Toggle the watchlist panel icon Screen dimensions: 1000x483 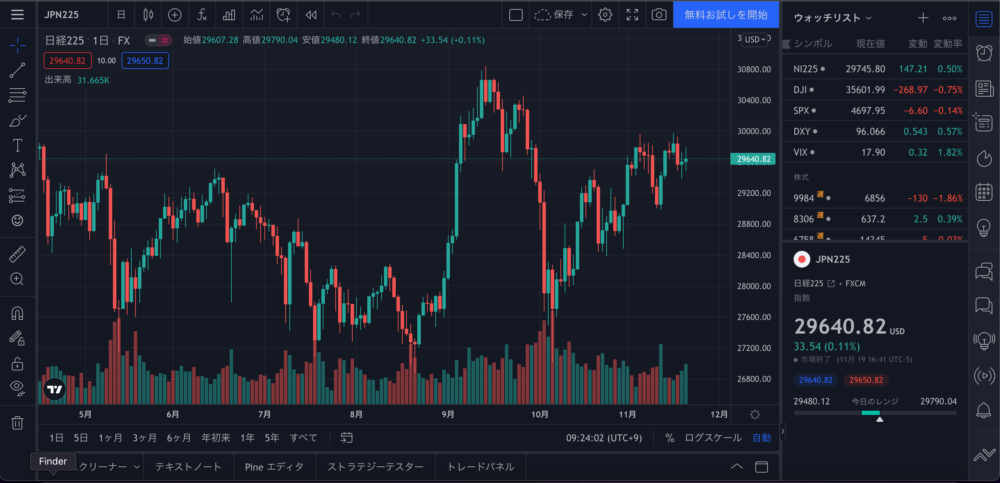(984, 18)
